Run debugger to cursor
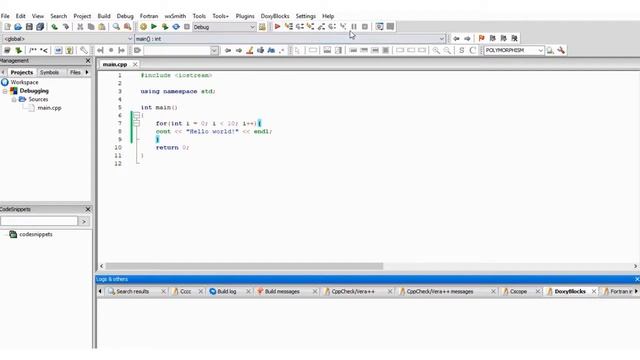 coord(289,27)
